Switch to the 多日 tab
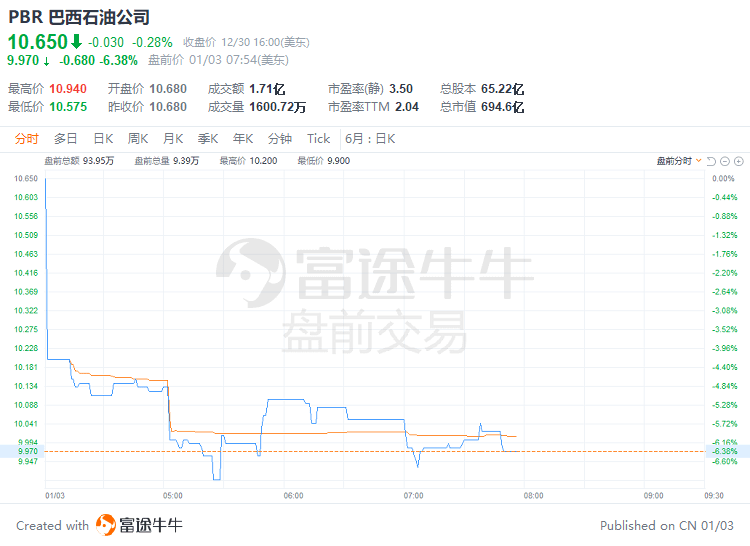The width and height of the screenshot is (750, 546). click(x=66, y=139)
